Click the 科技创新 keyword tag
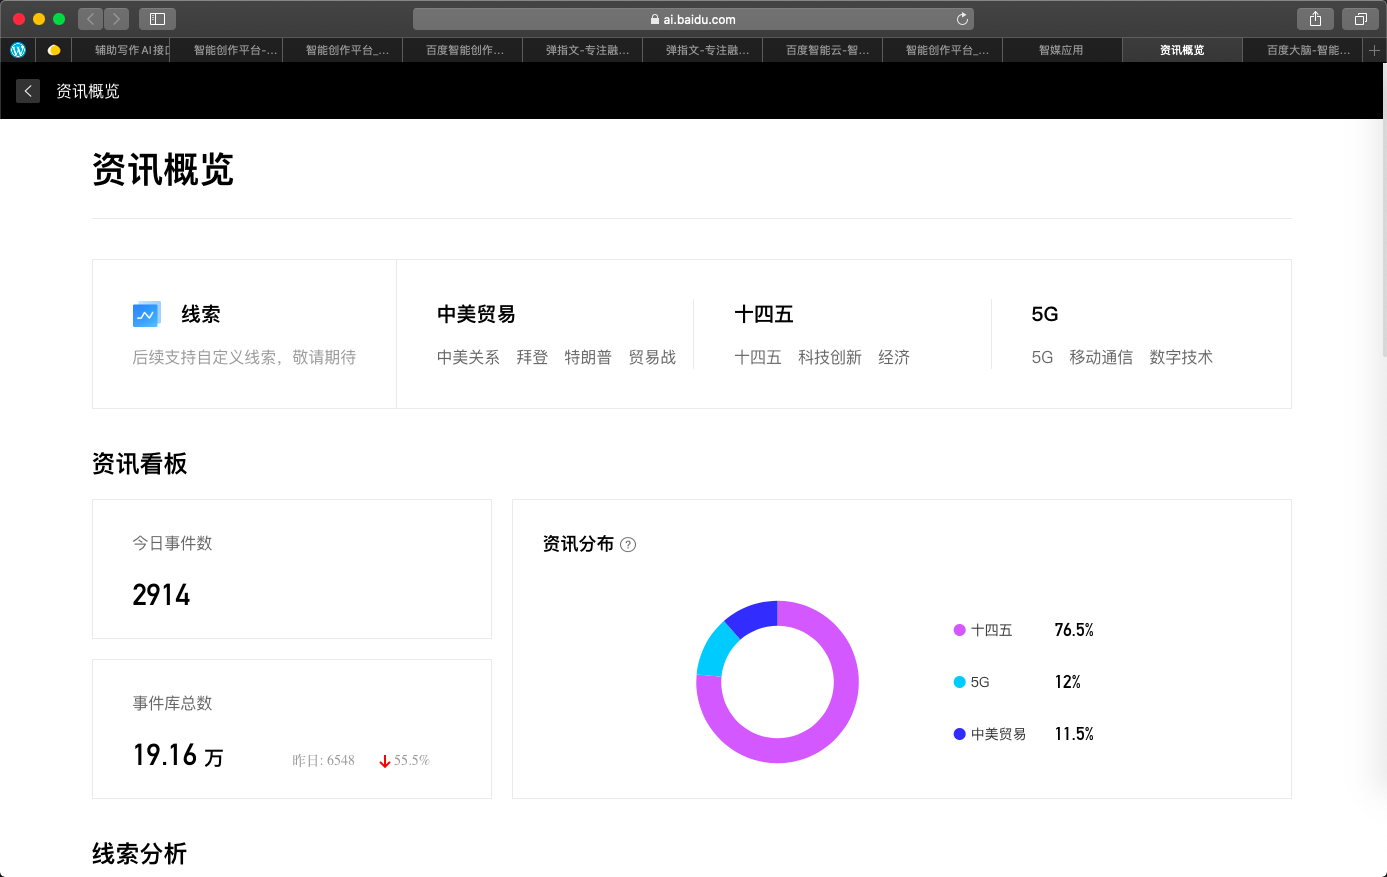The height and width of the screenshot is (877, 1387). [x=829, y=357]
